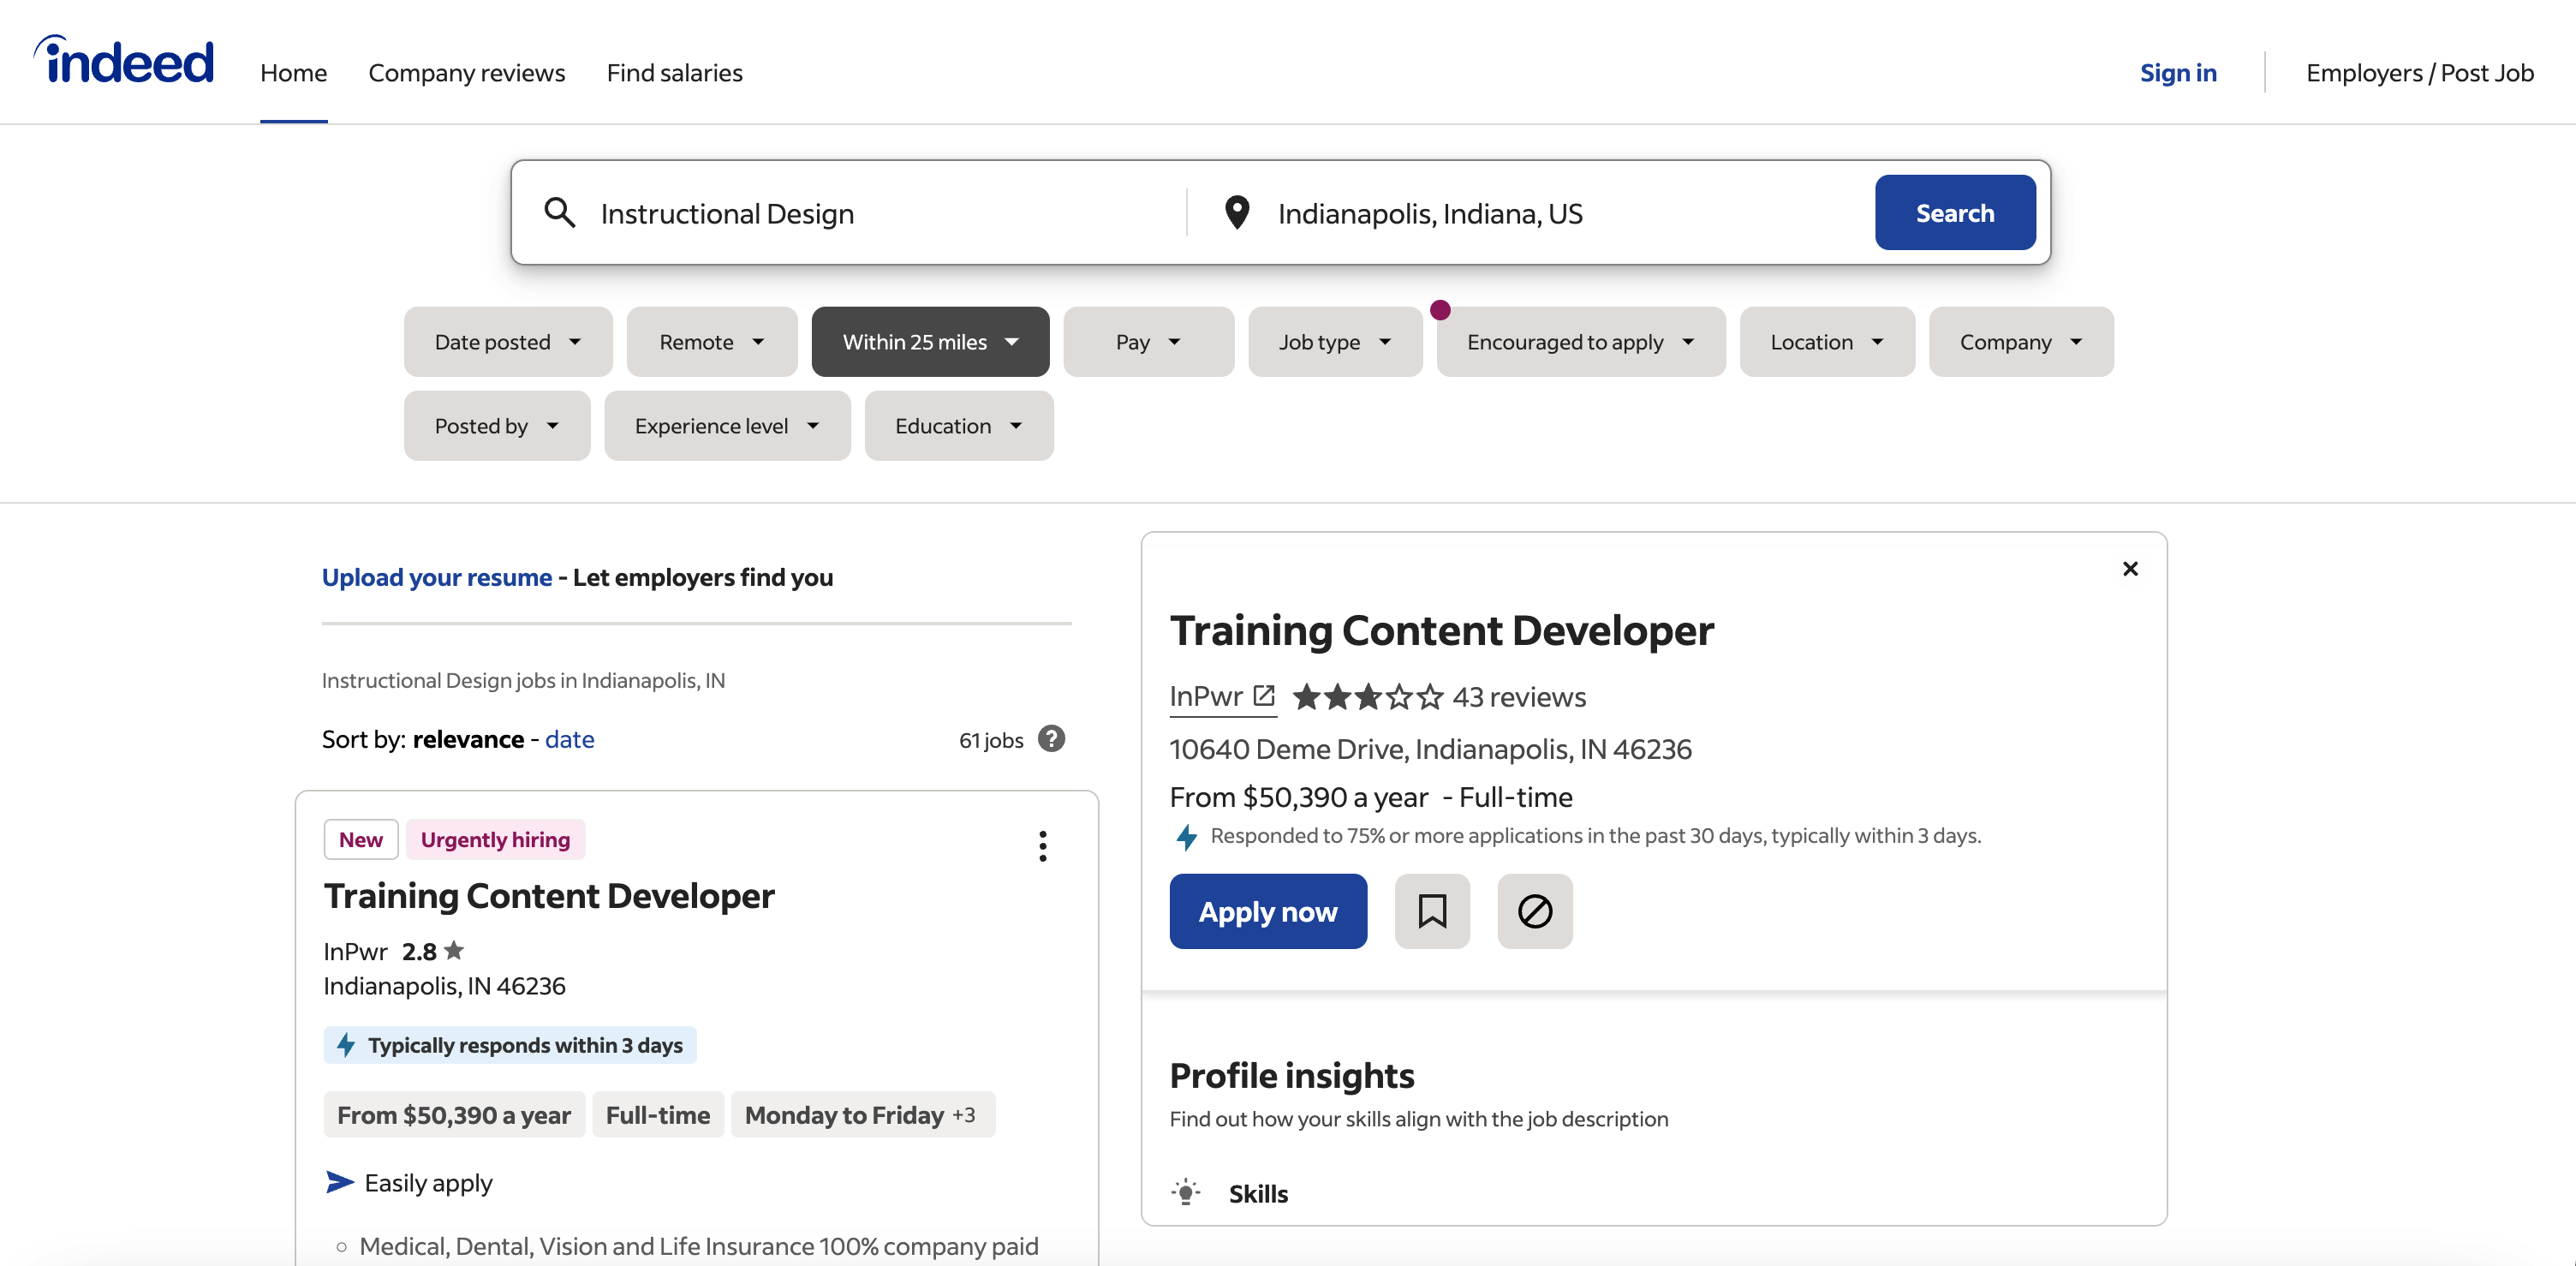Click Sign in

[2178, 73]
